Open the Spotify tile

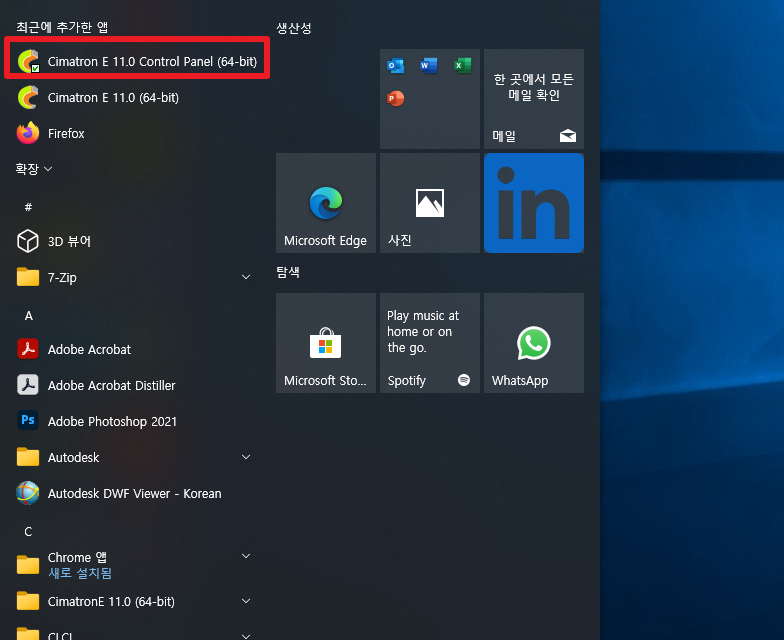pos(430,343)
